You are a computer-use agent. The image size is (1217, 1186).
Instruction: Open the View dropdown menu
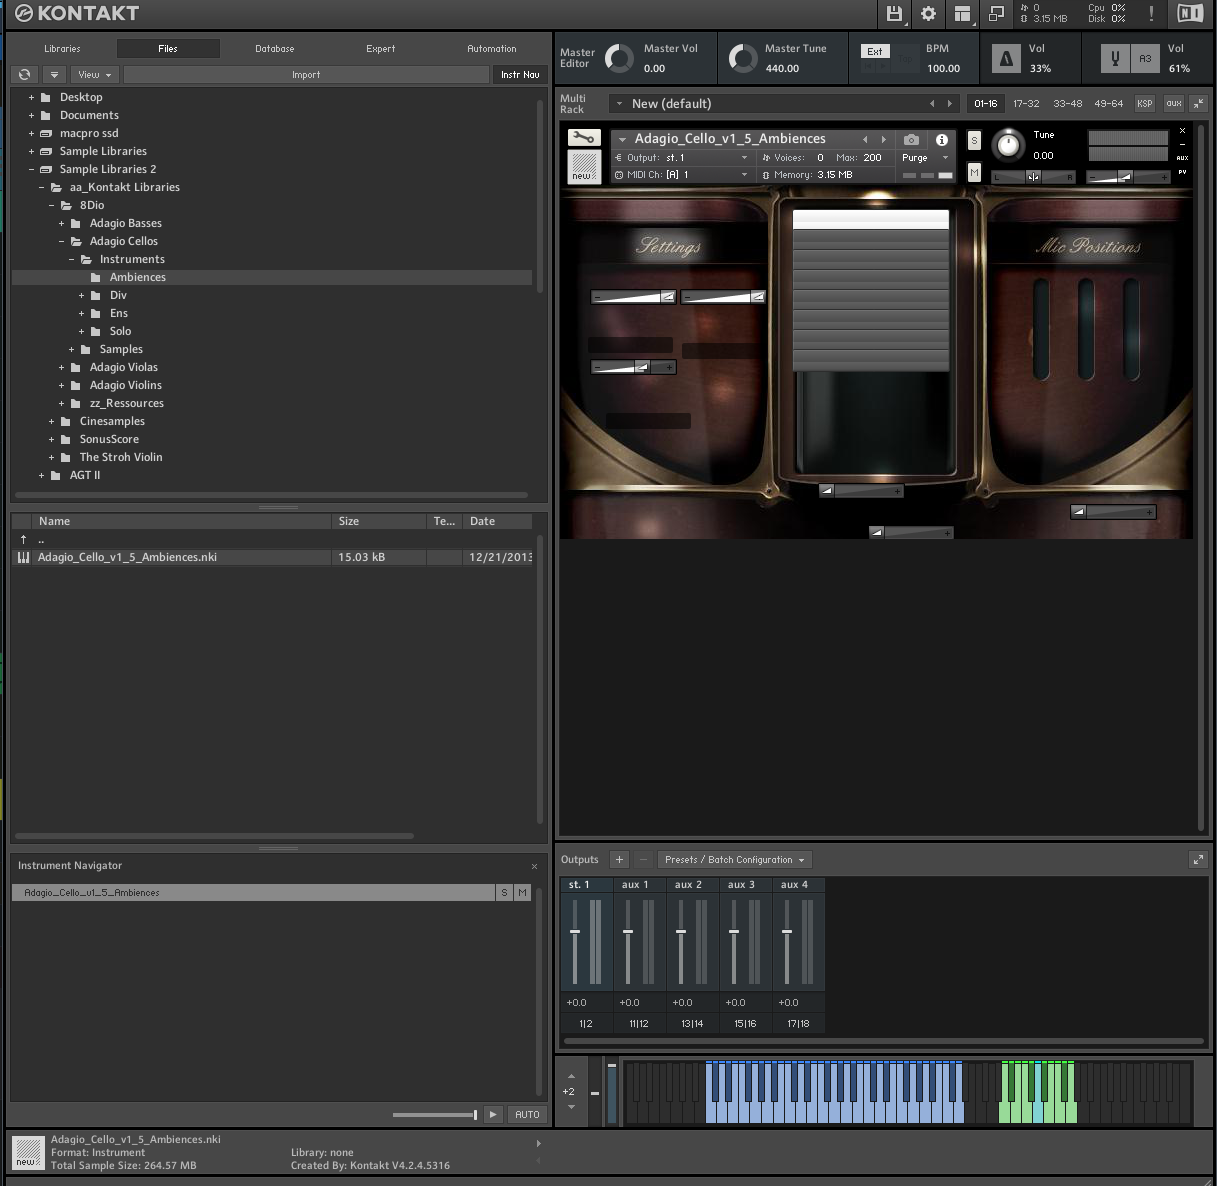click(x=94, y=75)
